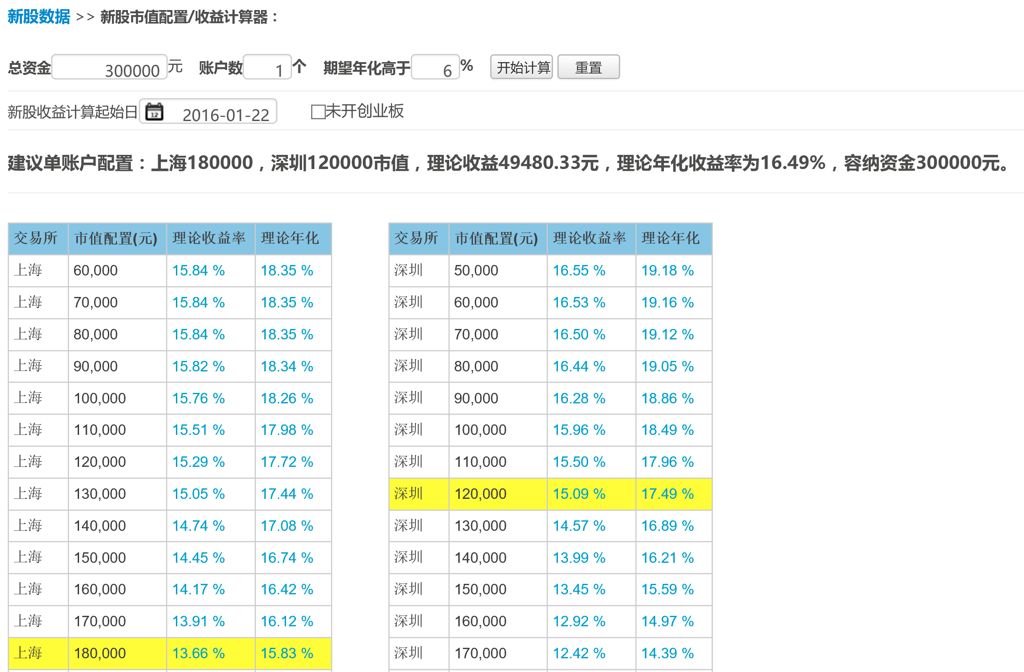The height and width of the screenshot is (672, 1024).
Task: Click 15.76 % yield in 上海 100,000 row
Action: (x=199, y=398)
